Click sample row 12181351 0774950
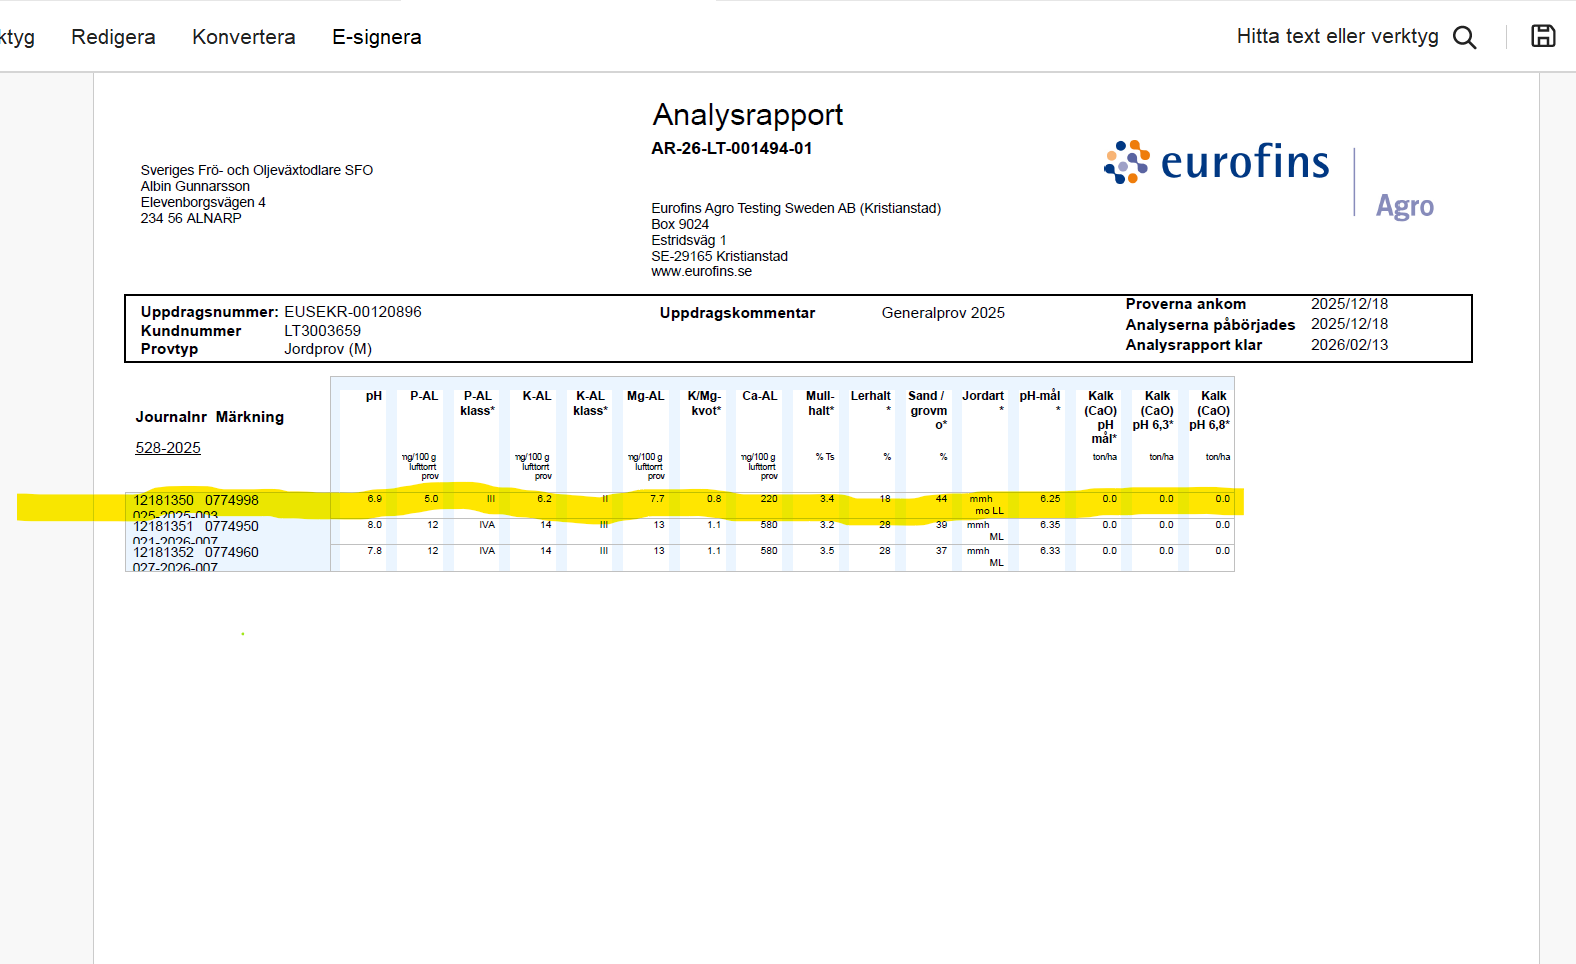Image resolution: width=1576 pixels, height=964 pixels. [x=196, y=526]
